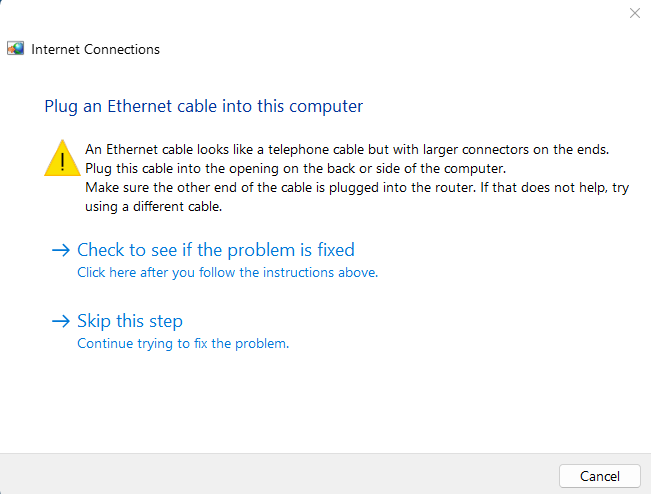Click 'Click here after you follow the instructions' subtext
Screen dimensions: 651x494
[228, 272]
